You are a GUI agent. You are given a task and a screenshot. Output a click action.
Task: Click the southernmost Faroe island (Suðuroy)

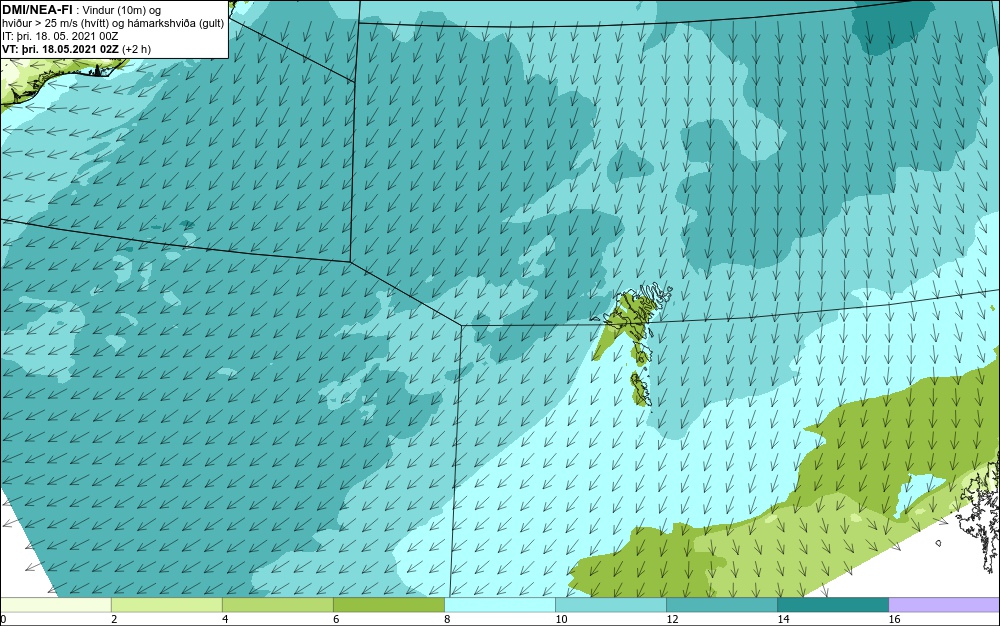(x=640, y=389)
